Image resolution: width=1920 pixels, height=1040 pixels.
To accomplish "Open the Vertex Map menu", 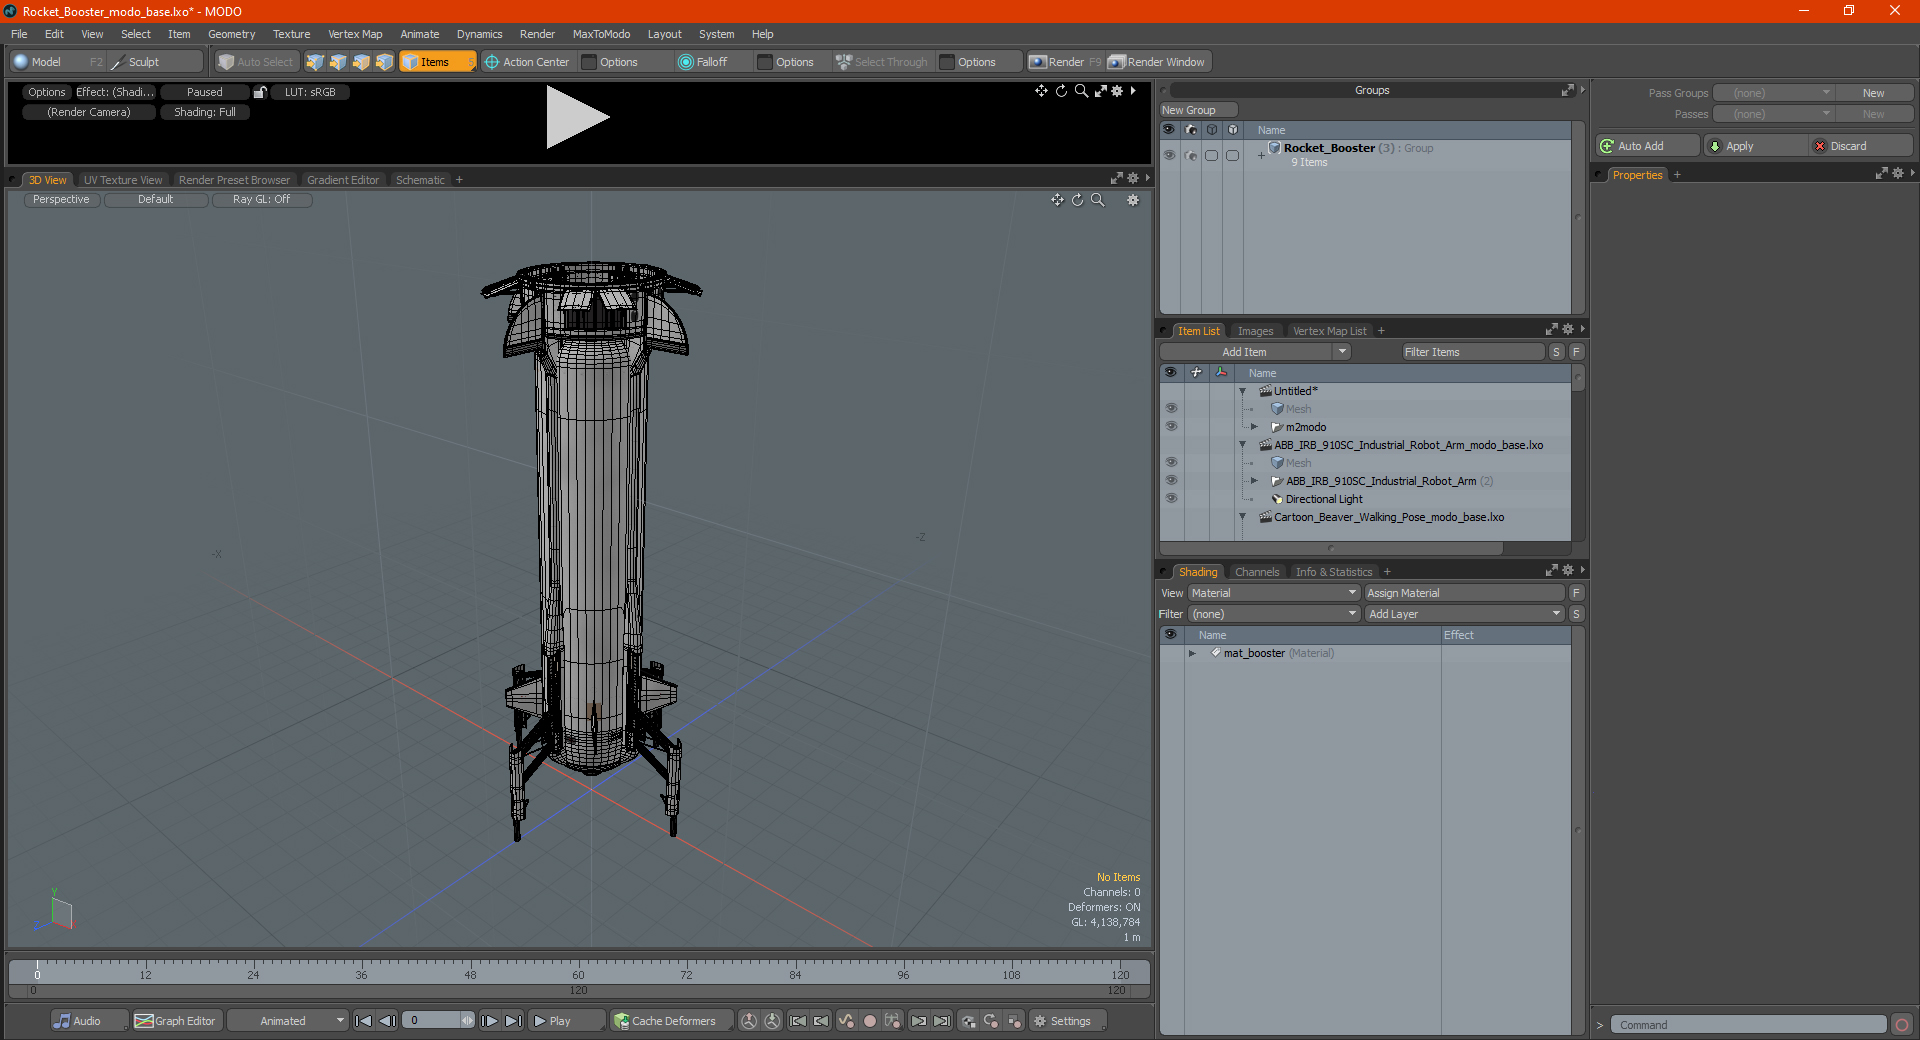I will point(355,34).
